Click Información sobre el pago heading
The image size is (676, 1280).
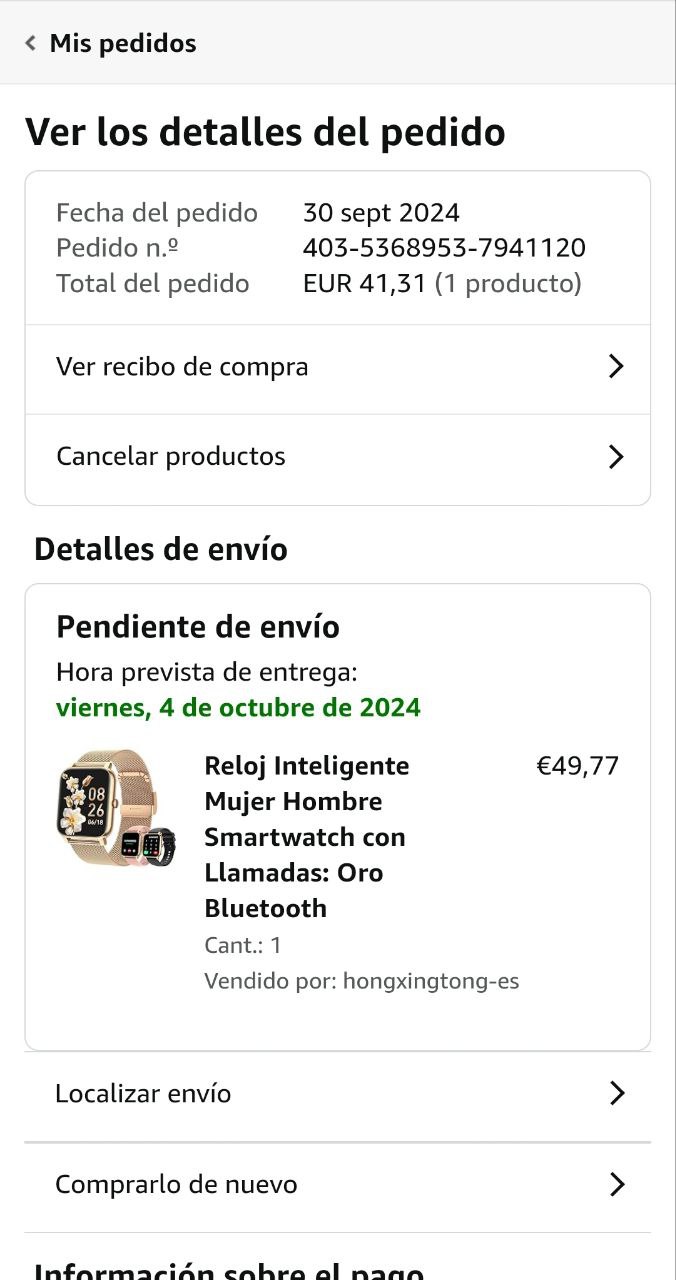pos(229,1272)
